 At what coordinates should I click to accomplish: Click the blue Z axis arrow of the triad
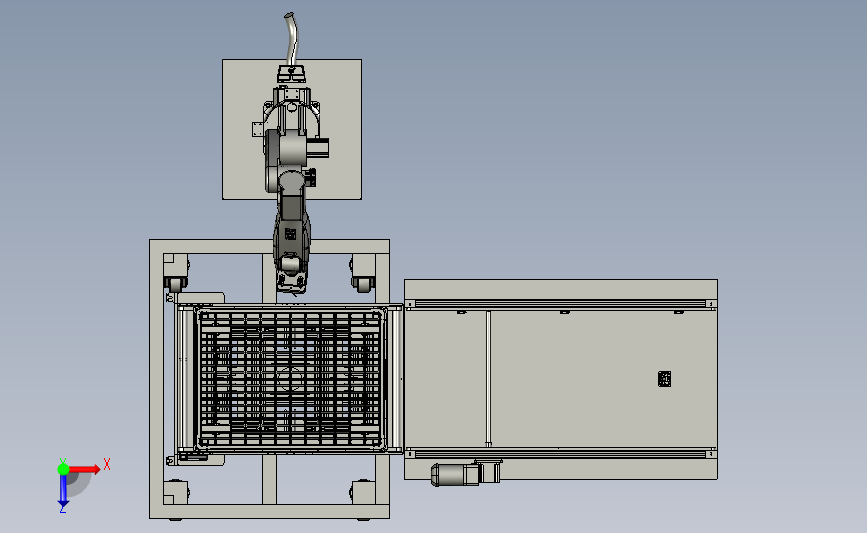[x=63, y=491]
